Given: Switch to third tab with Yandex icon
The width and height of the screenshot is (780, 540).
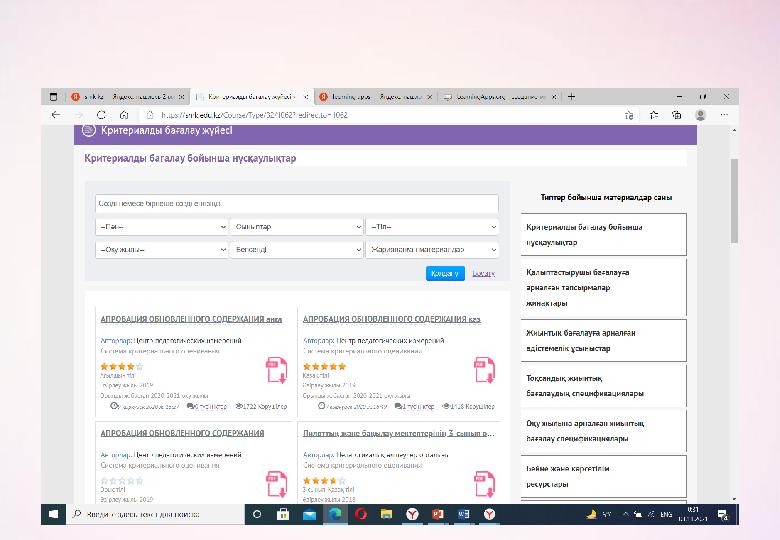Looking at the screenshot, I should click(376, 96).
